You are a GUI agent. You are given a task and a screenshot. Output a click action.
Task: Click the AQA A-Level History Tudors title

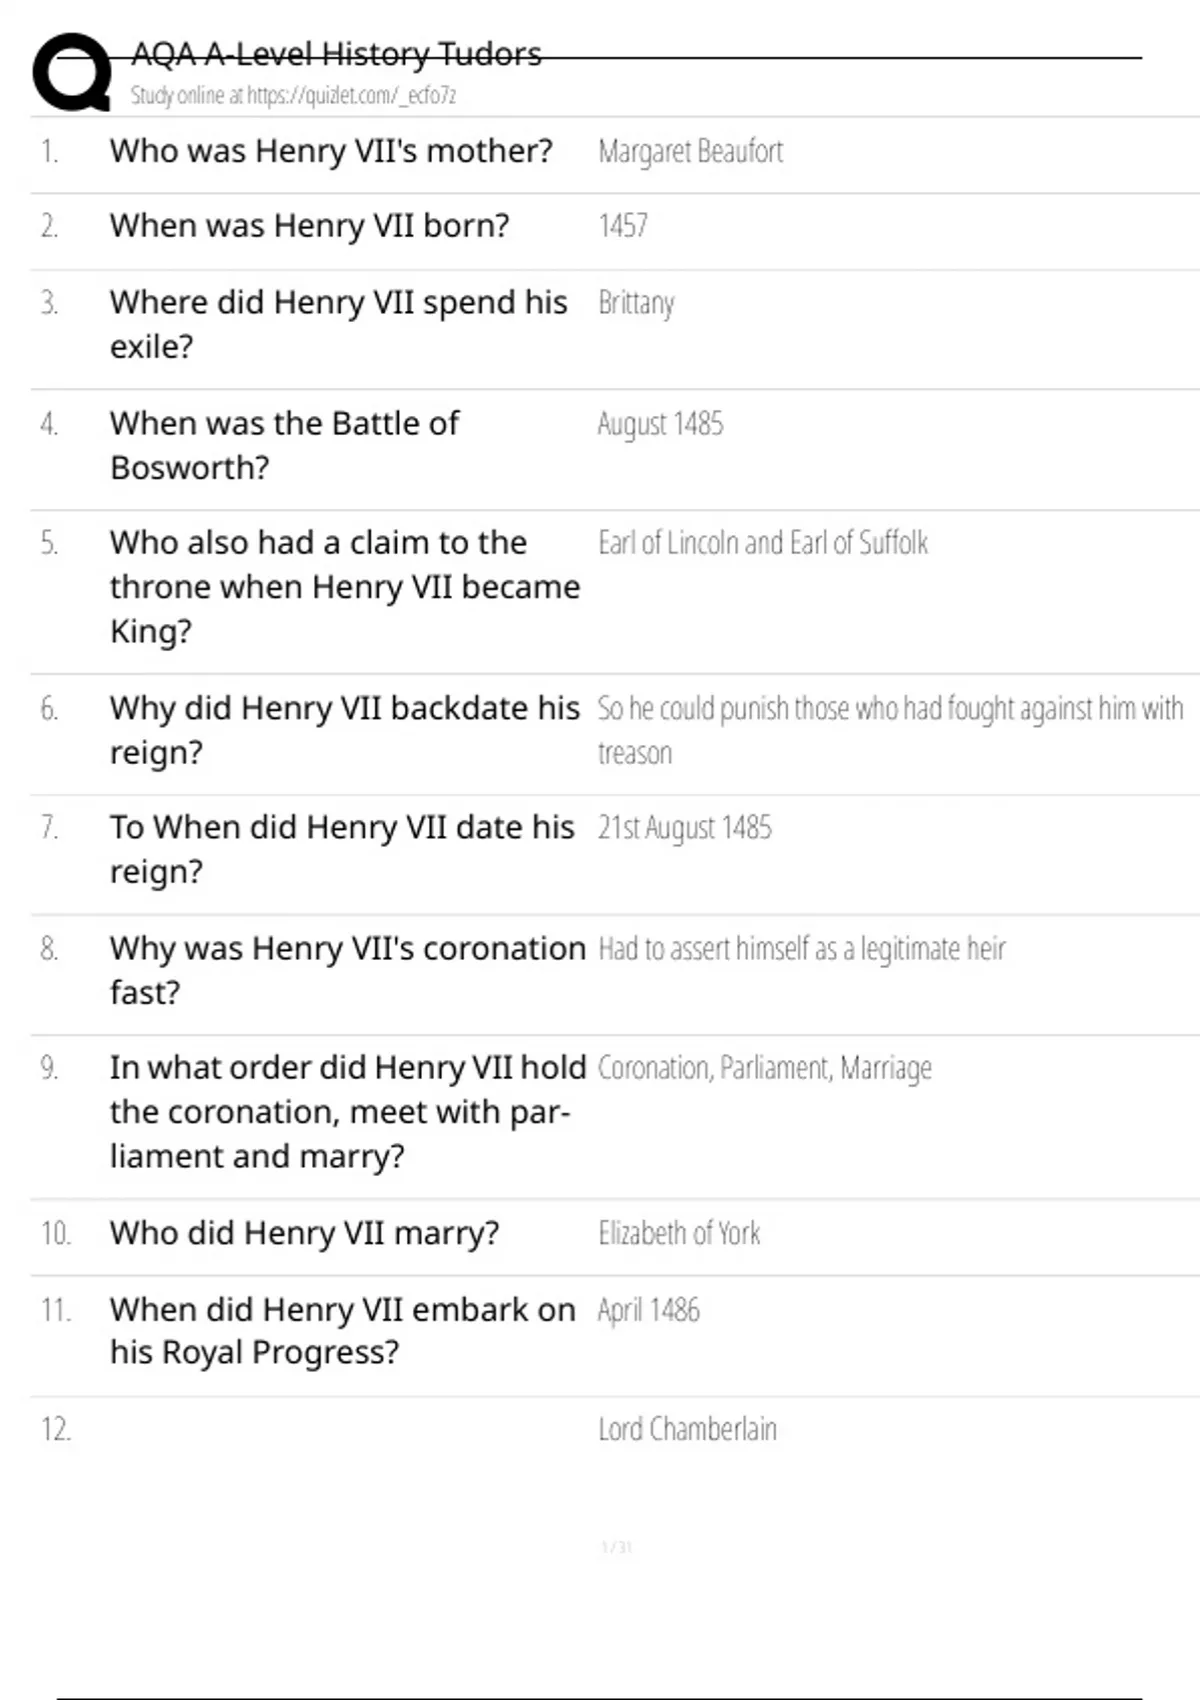click(x=336, y=54)
